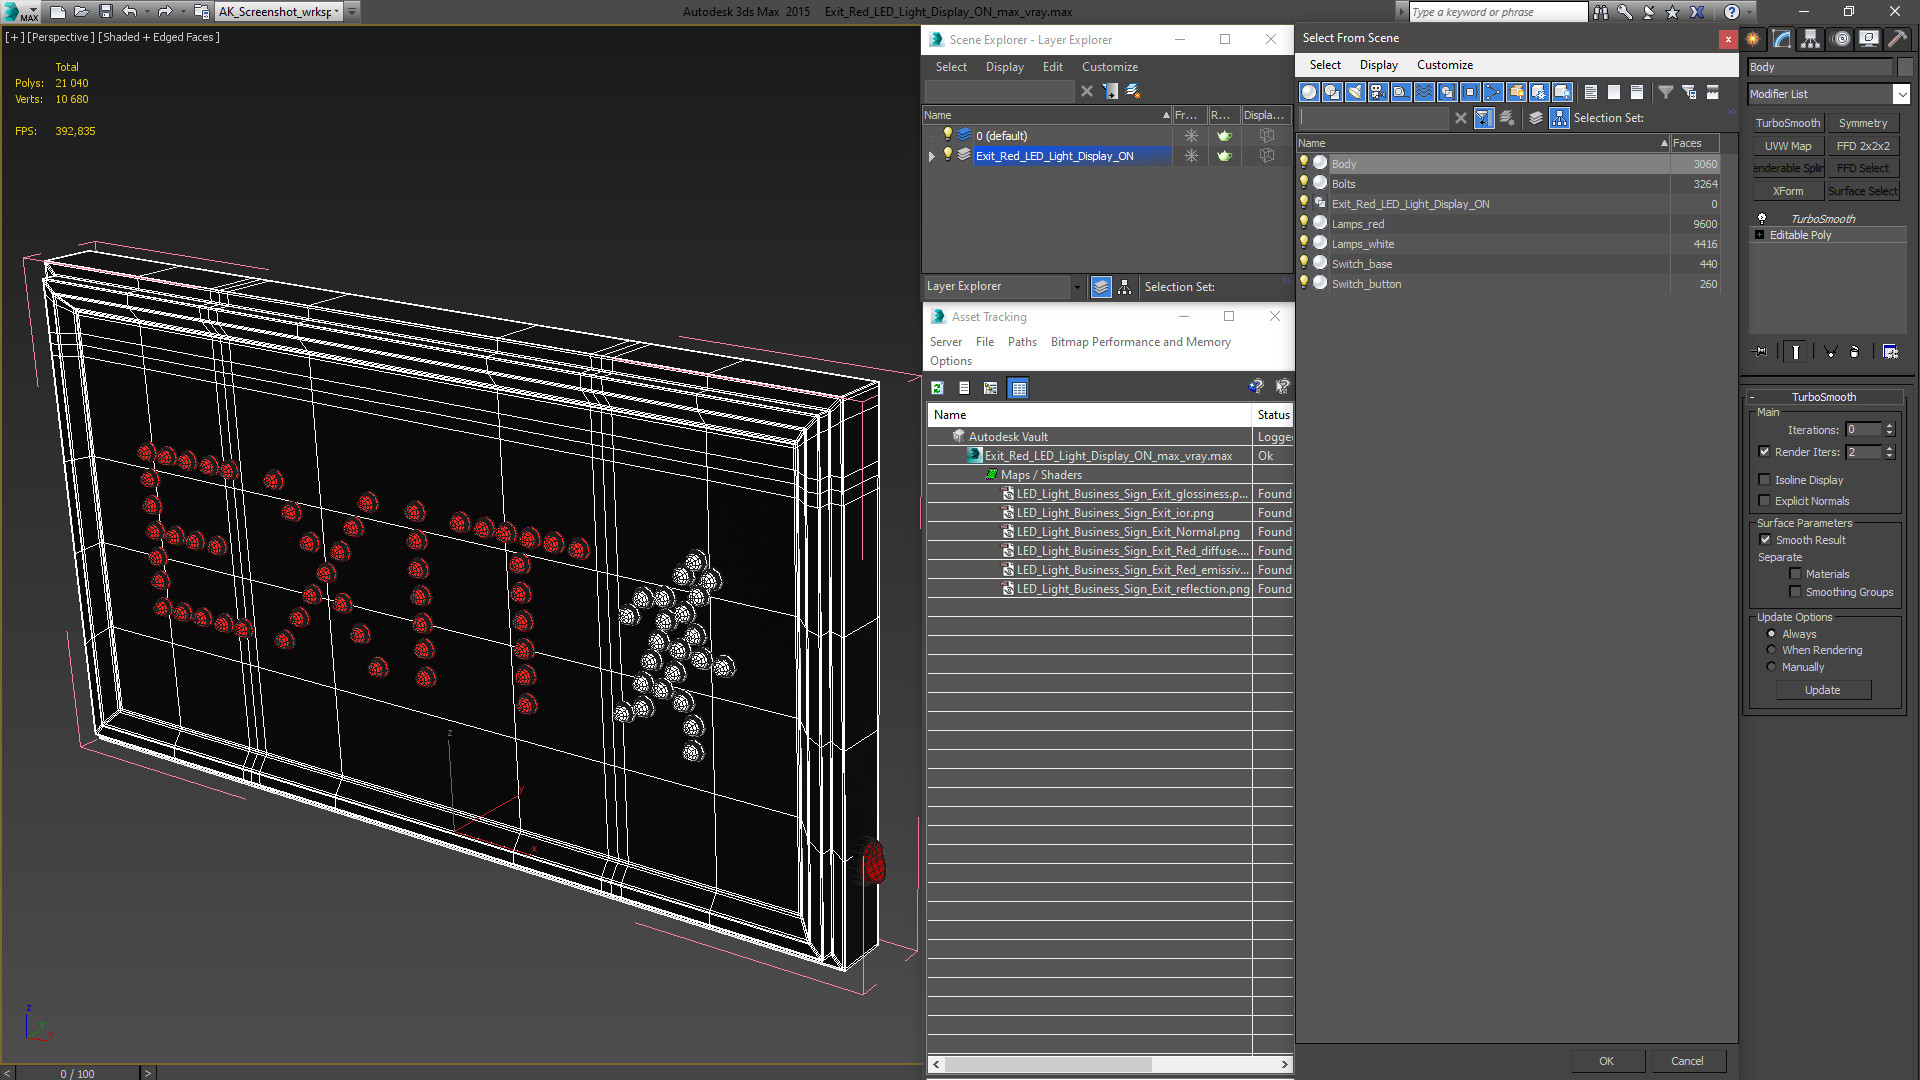
Task: Click the TurboSmooth modifier button
Action: (1787, 123)
